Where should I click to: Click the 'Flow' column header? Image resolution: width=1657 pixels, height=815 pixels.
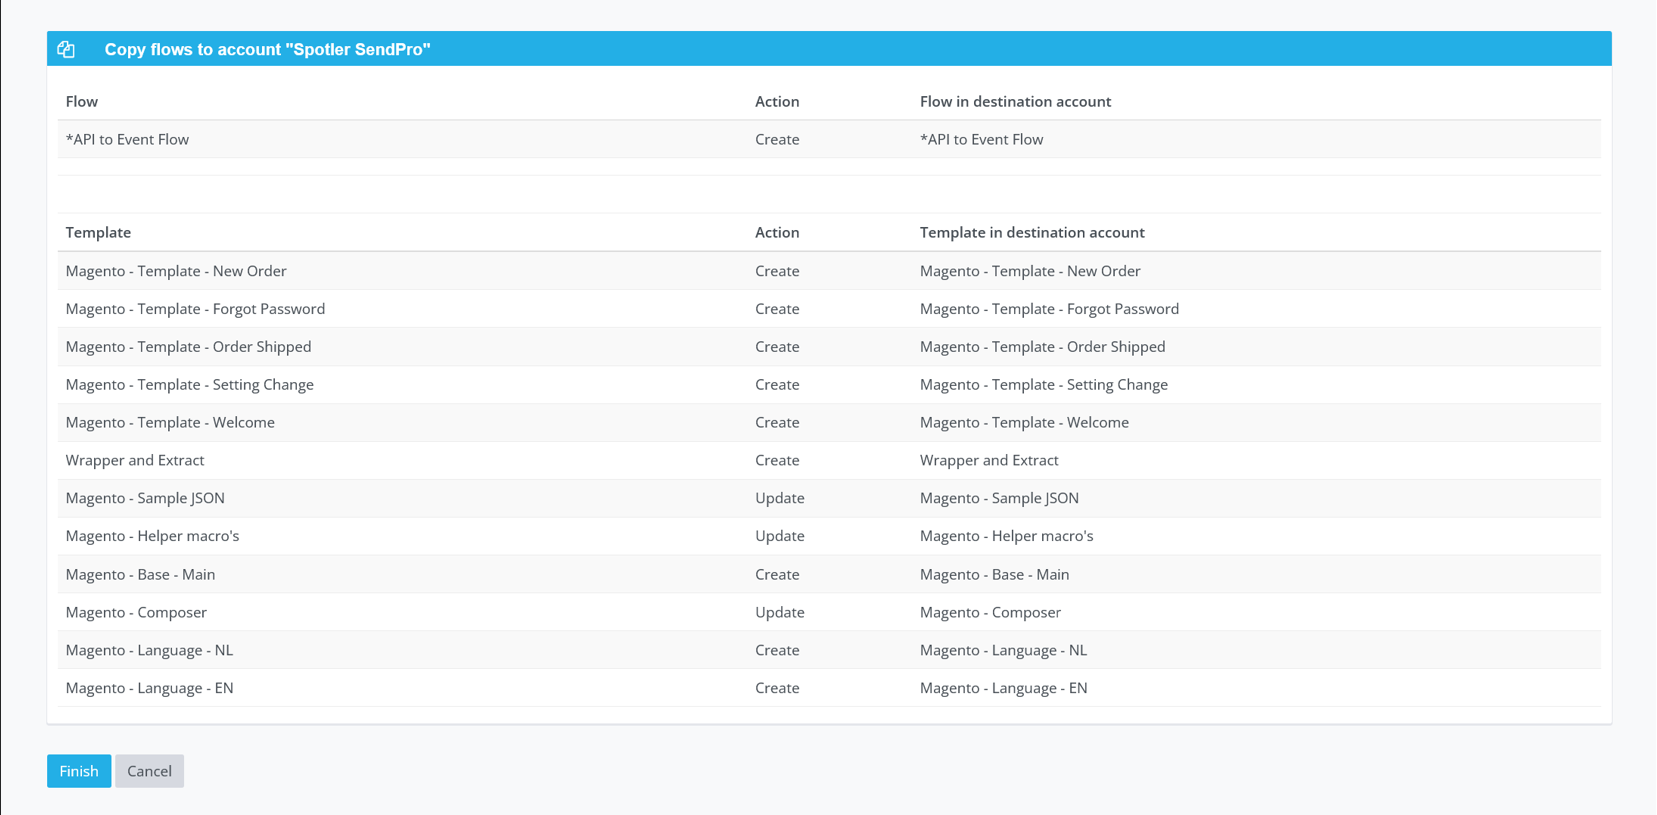coord(81,102)
